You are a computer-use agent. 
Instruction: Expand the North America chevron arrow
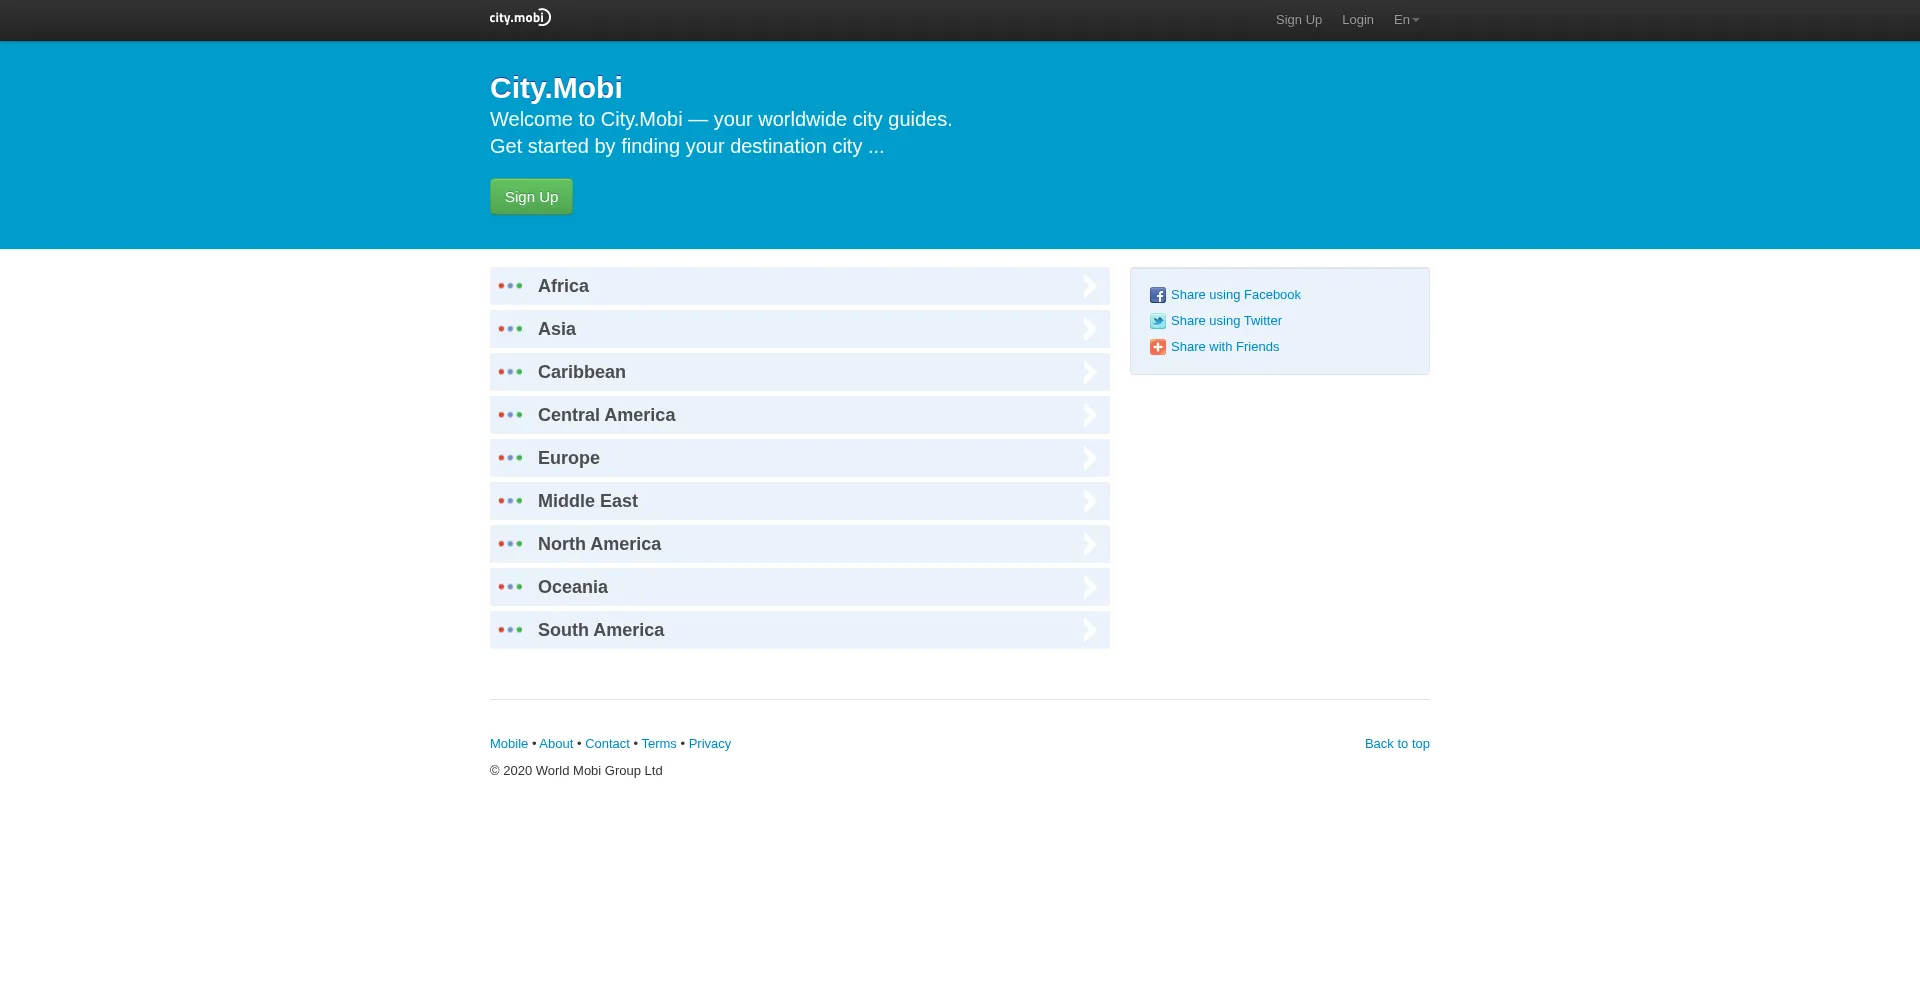1090,544
